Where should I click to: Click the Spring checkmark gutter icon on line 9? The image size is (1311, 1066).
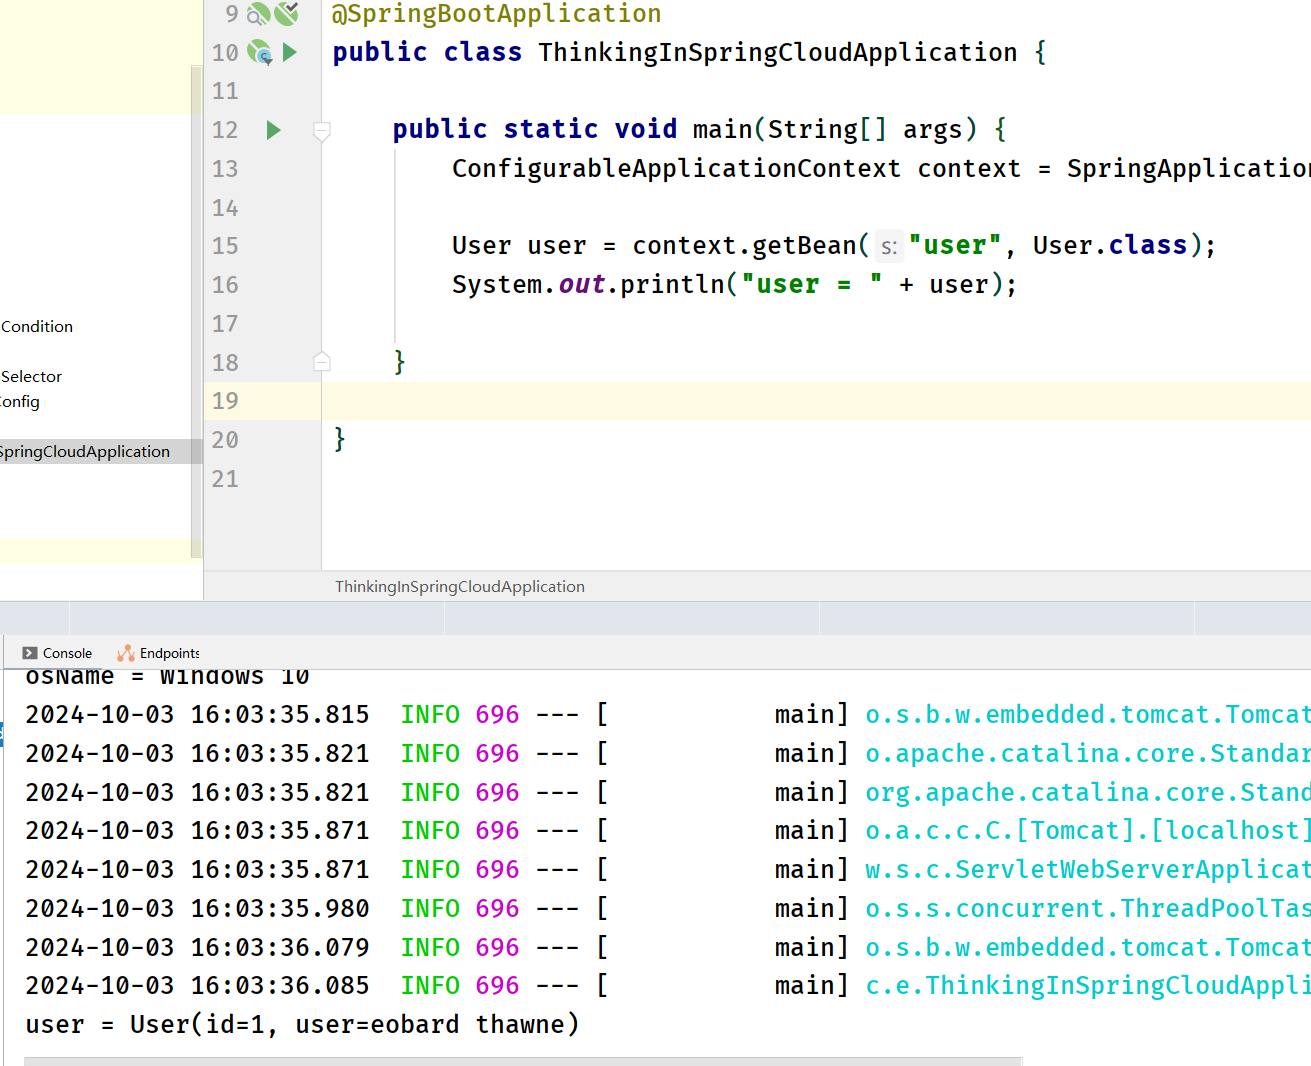[287, 13]
